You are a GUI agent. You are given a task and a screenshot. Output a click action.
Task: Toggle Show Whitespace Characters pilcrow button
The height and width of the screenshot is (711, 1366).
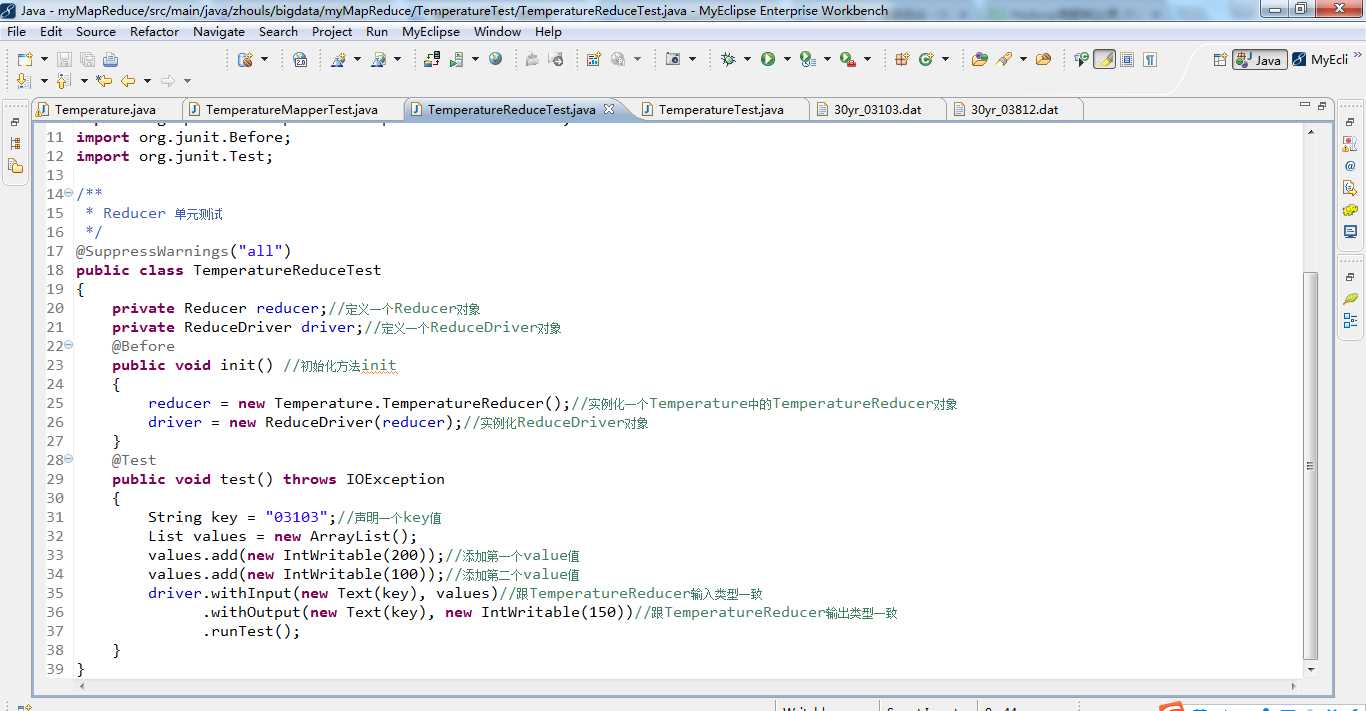(1150, 59)
